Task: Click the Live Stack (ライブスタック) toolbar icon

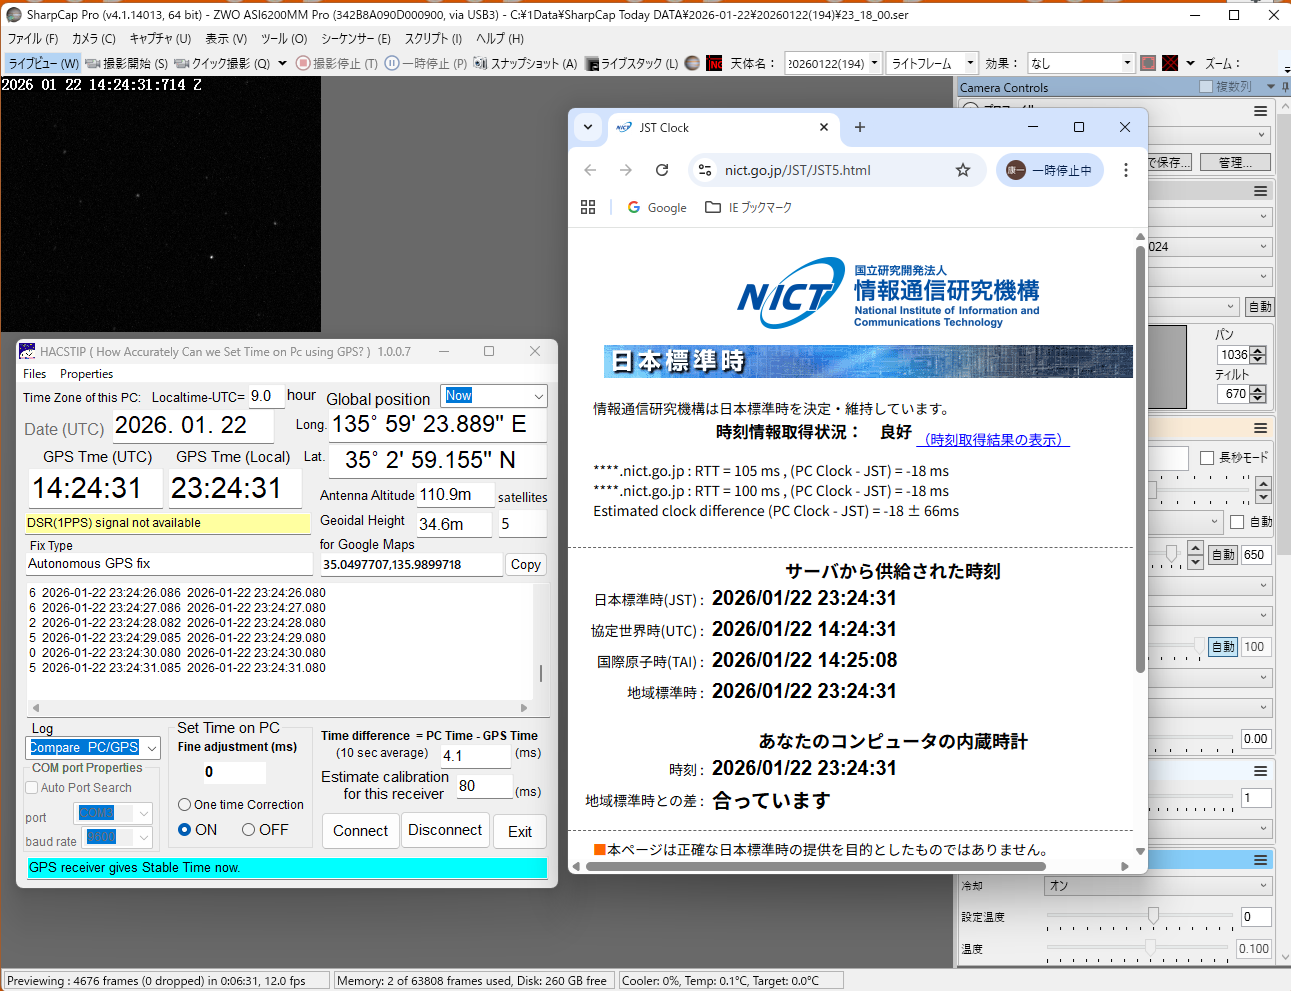Action: (593, 63)
